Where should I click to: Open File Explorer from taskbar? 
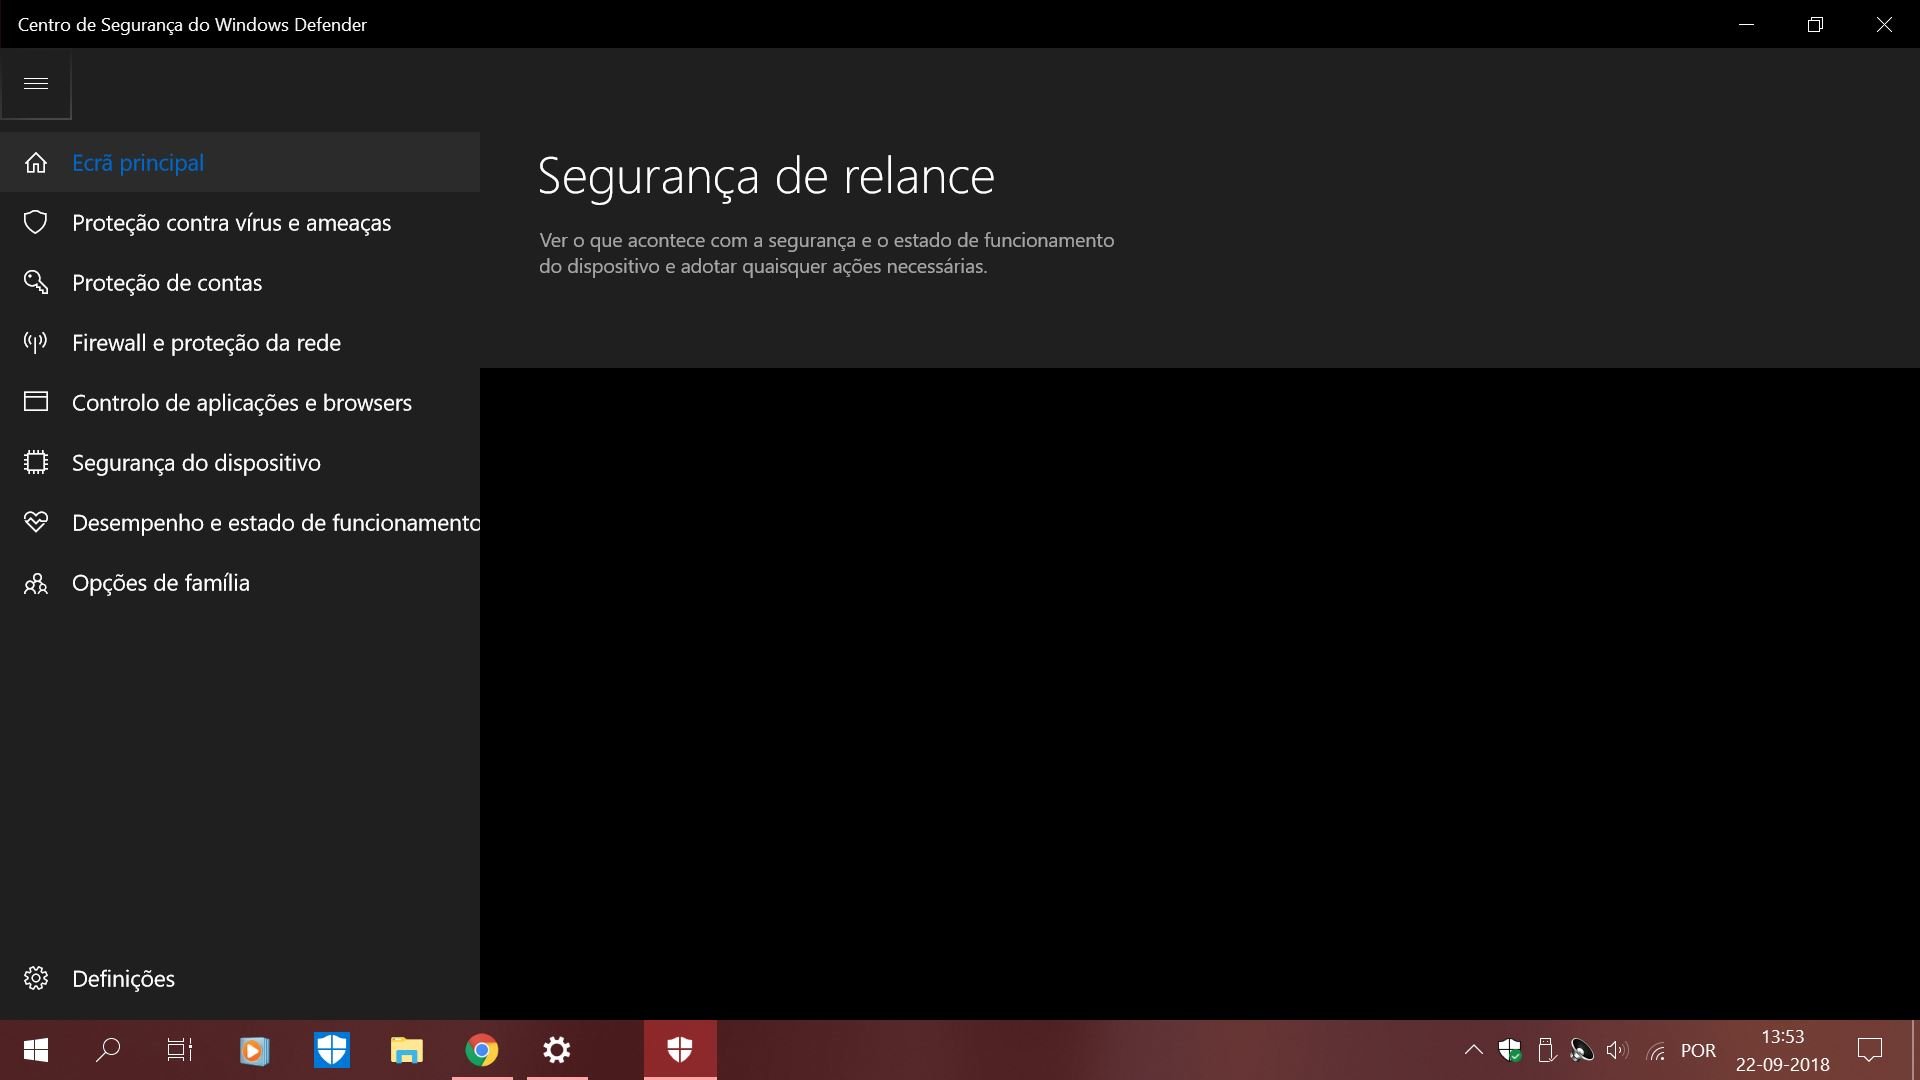click(406, 1050)
